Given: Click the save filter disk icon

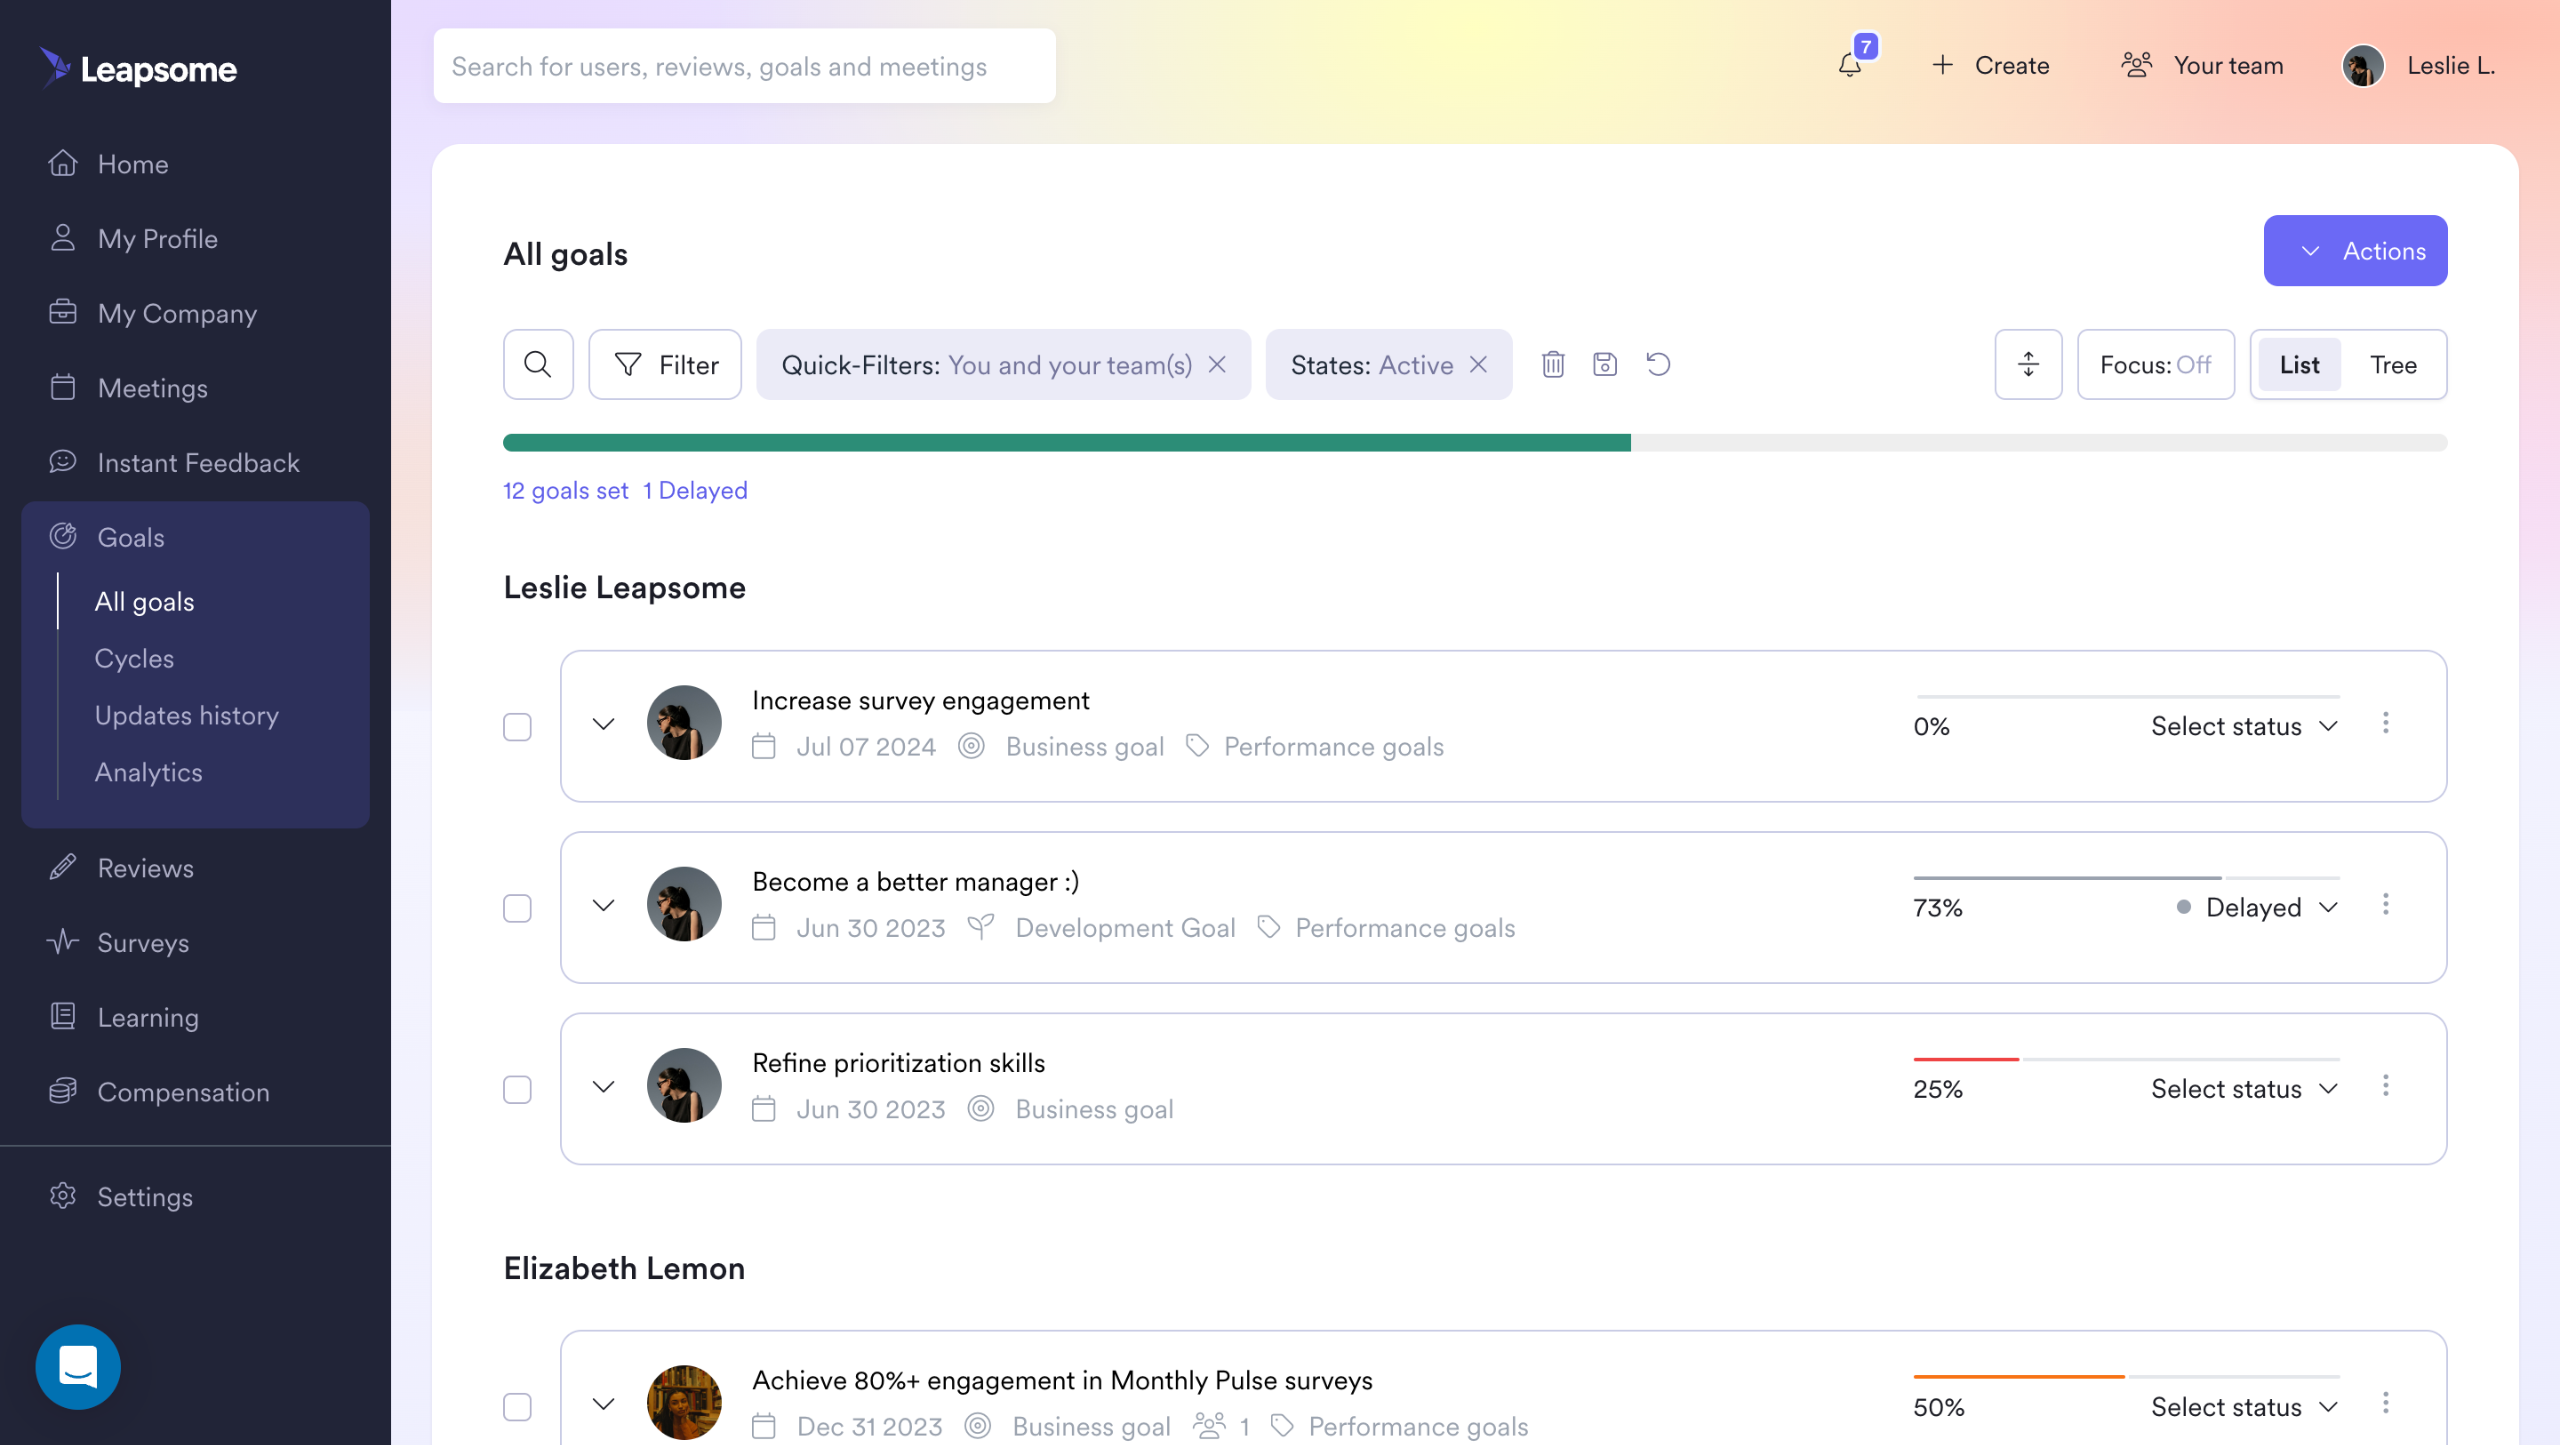Looking at the screenshot, I should tap(1605, 364).
